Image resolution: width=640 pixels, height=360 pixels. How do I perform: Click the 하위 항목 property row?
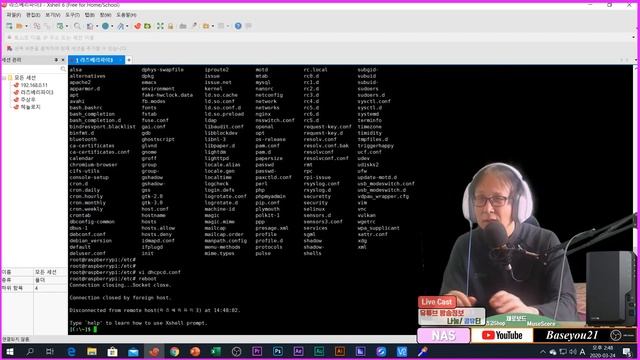click(34, 288)
